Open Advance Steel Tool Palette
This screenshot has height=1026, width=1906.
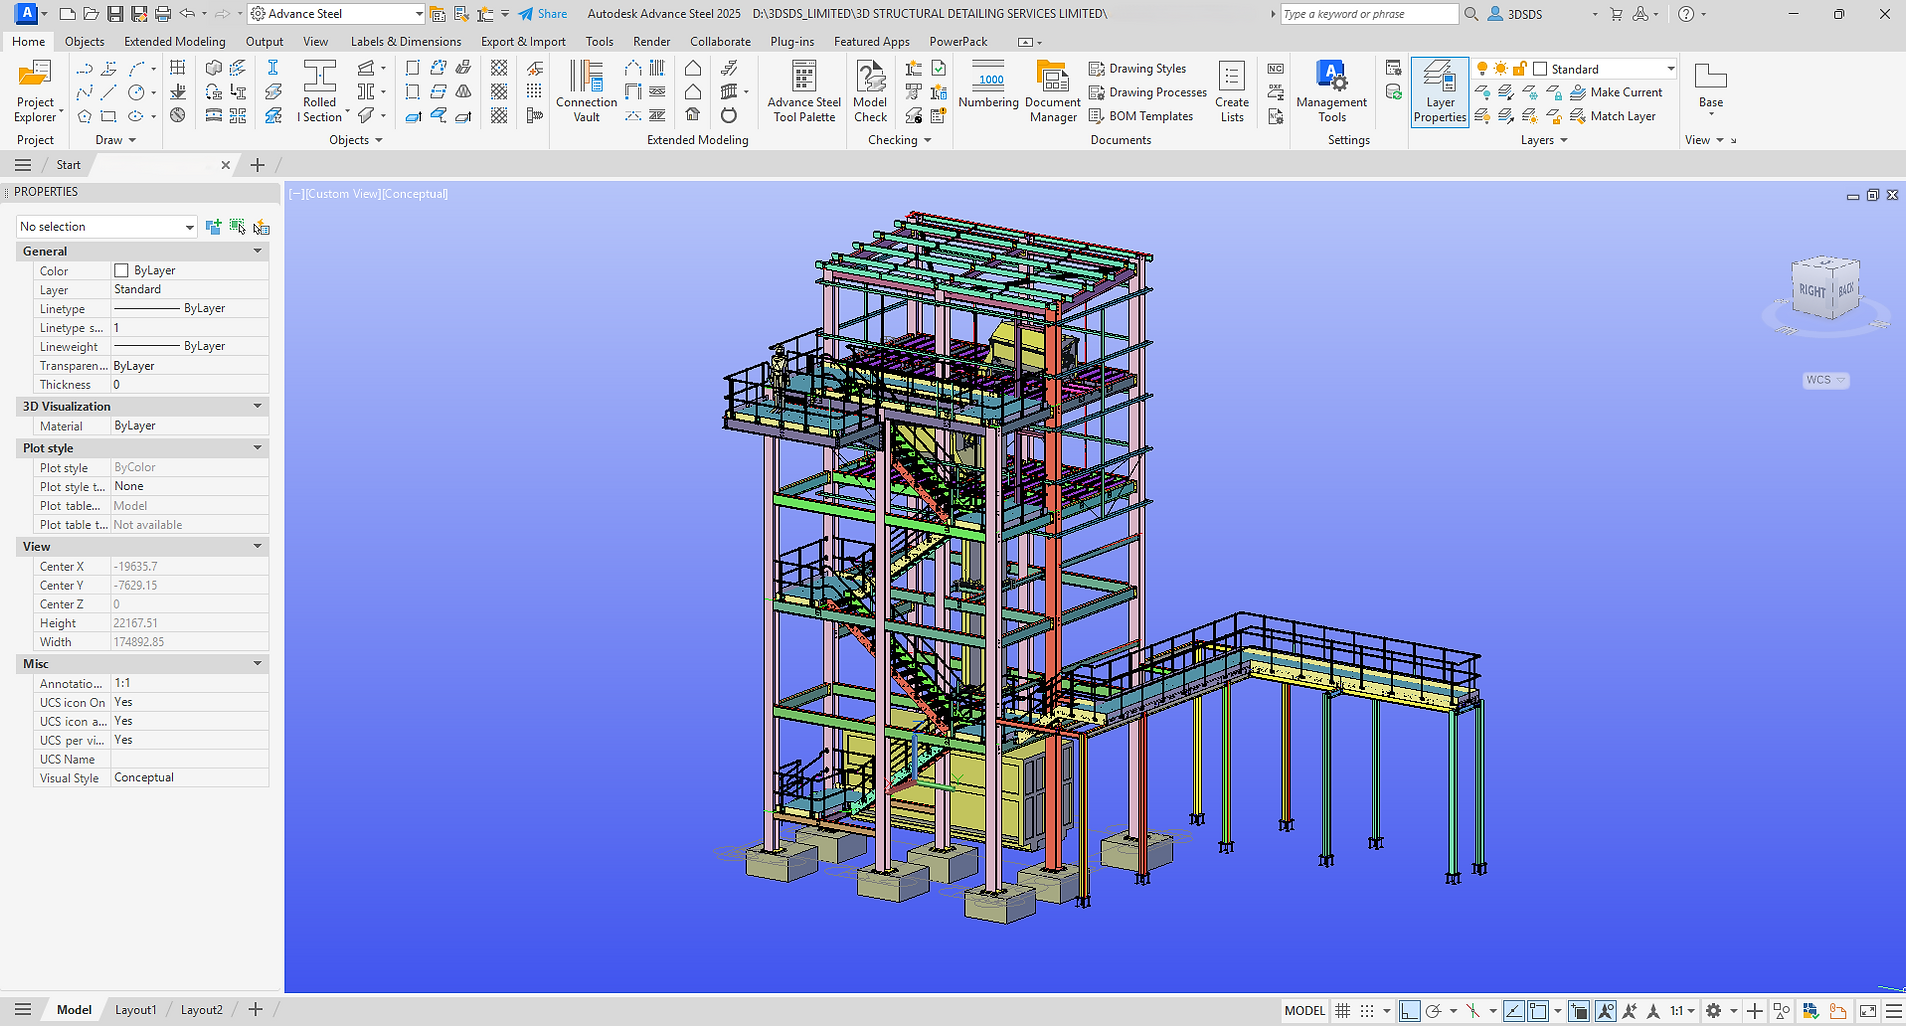click(x=804, y=91)
